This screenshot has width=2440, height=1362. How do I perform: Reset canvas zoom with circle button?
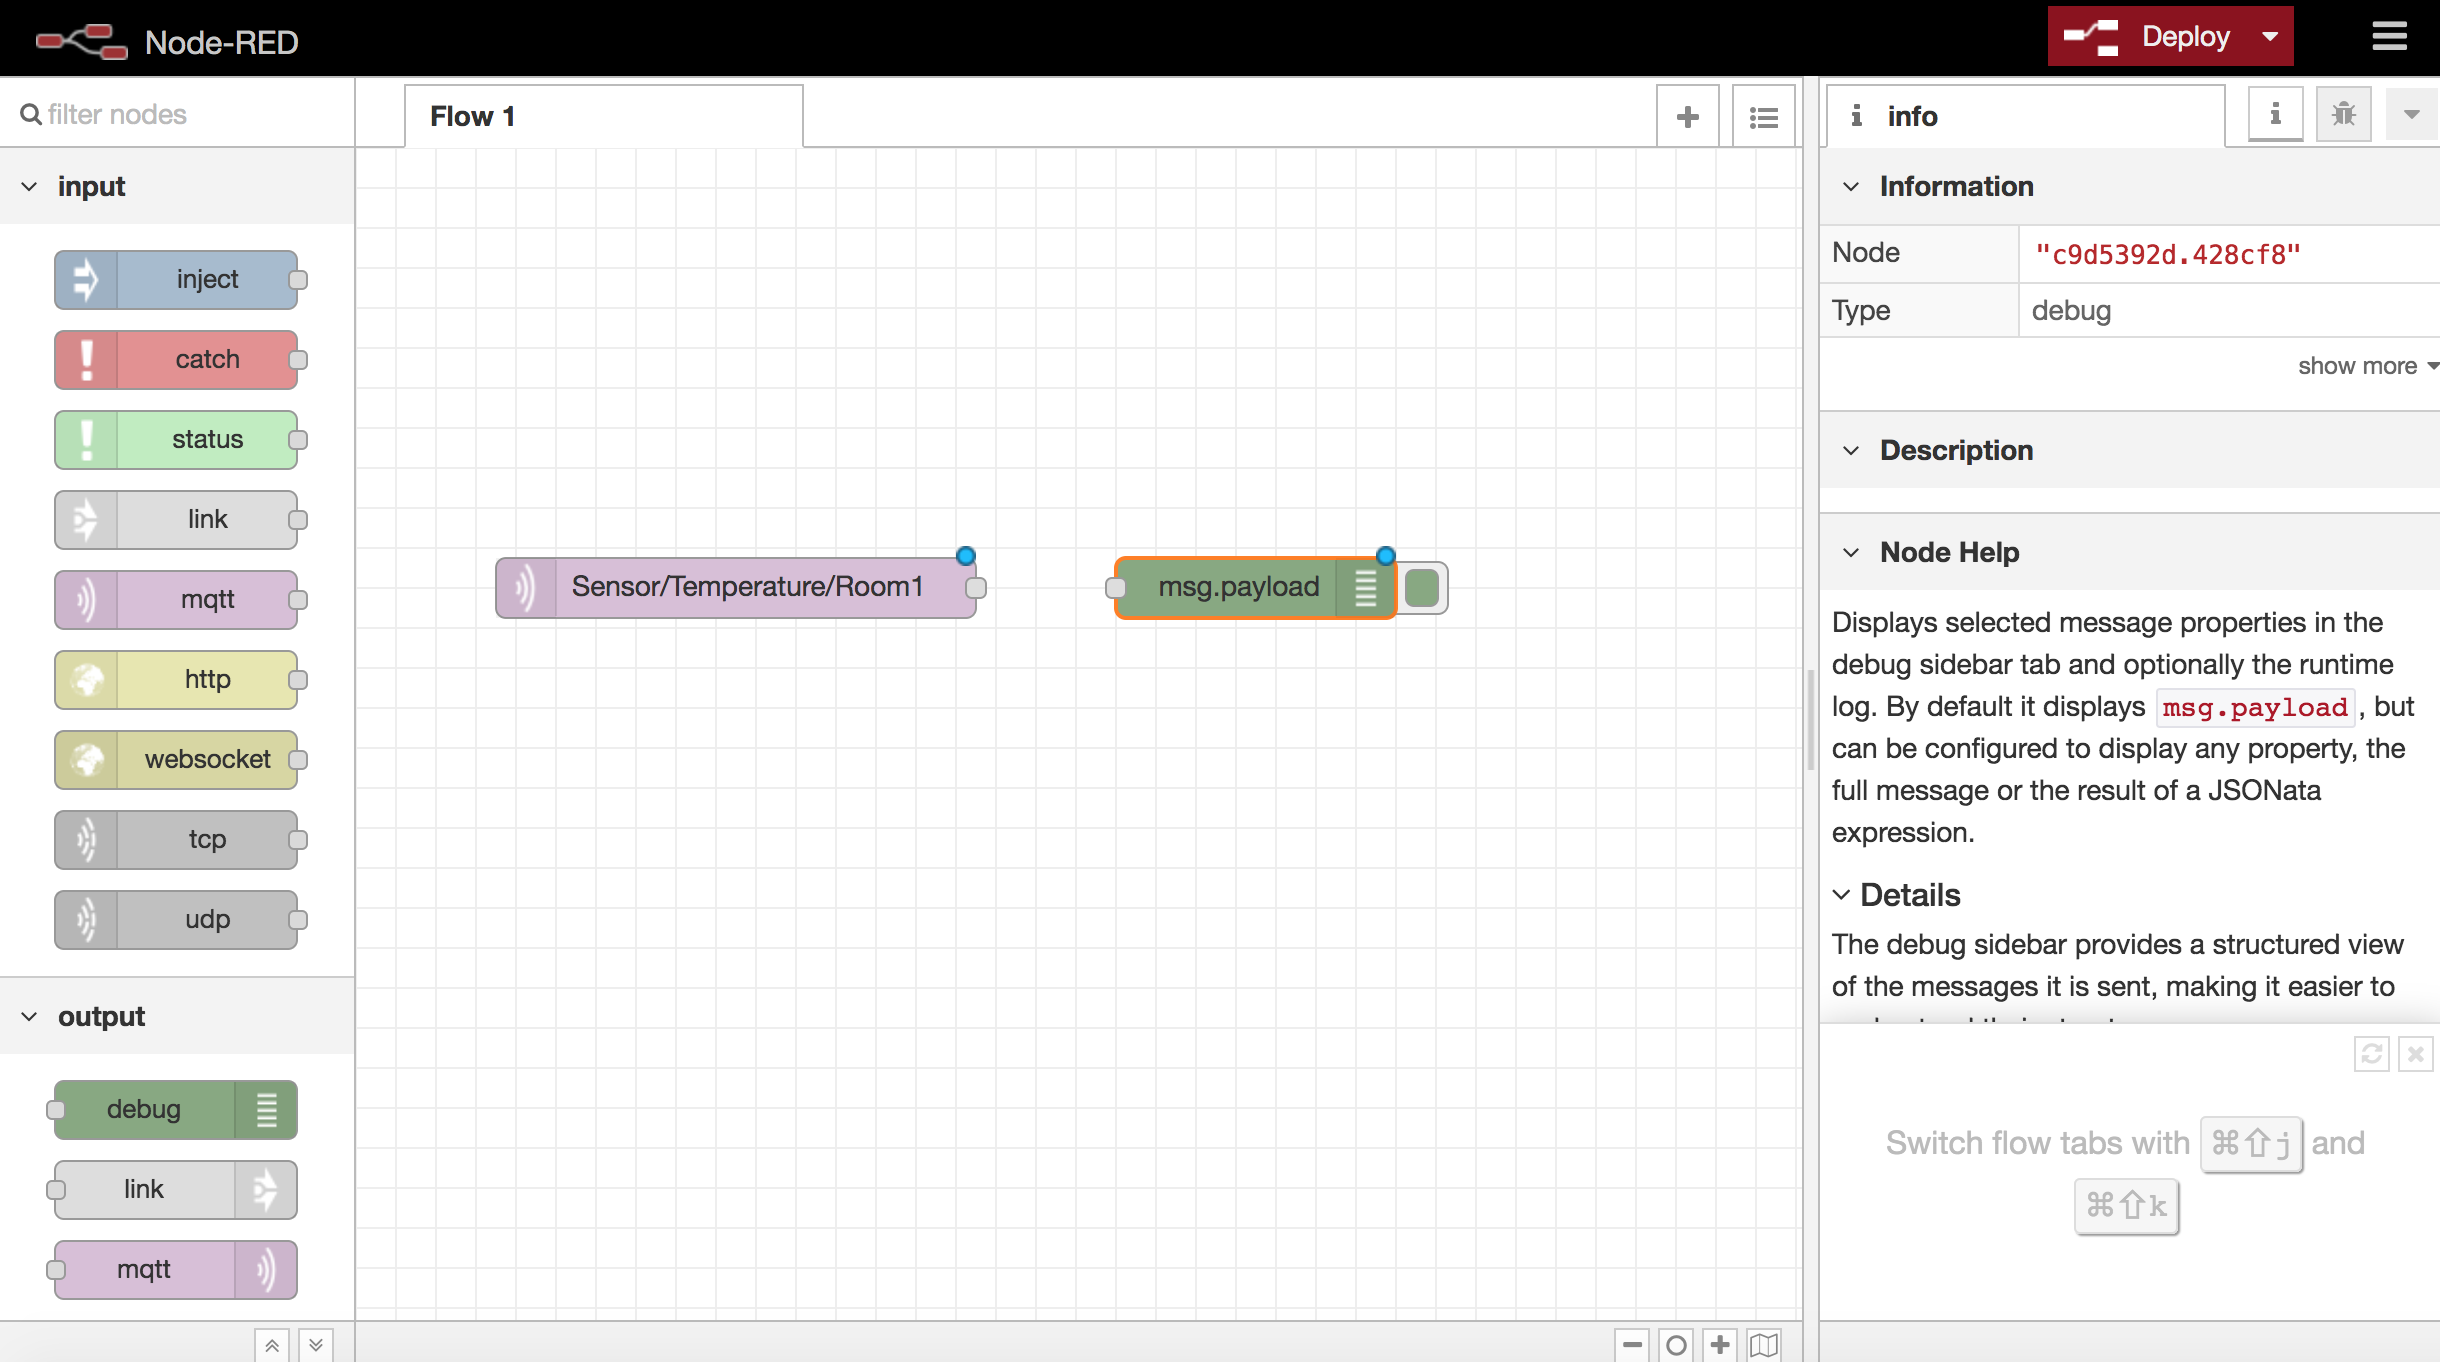tap(1677, 1345)
